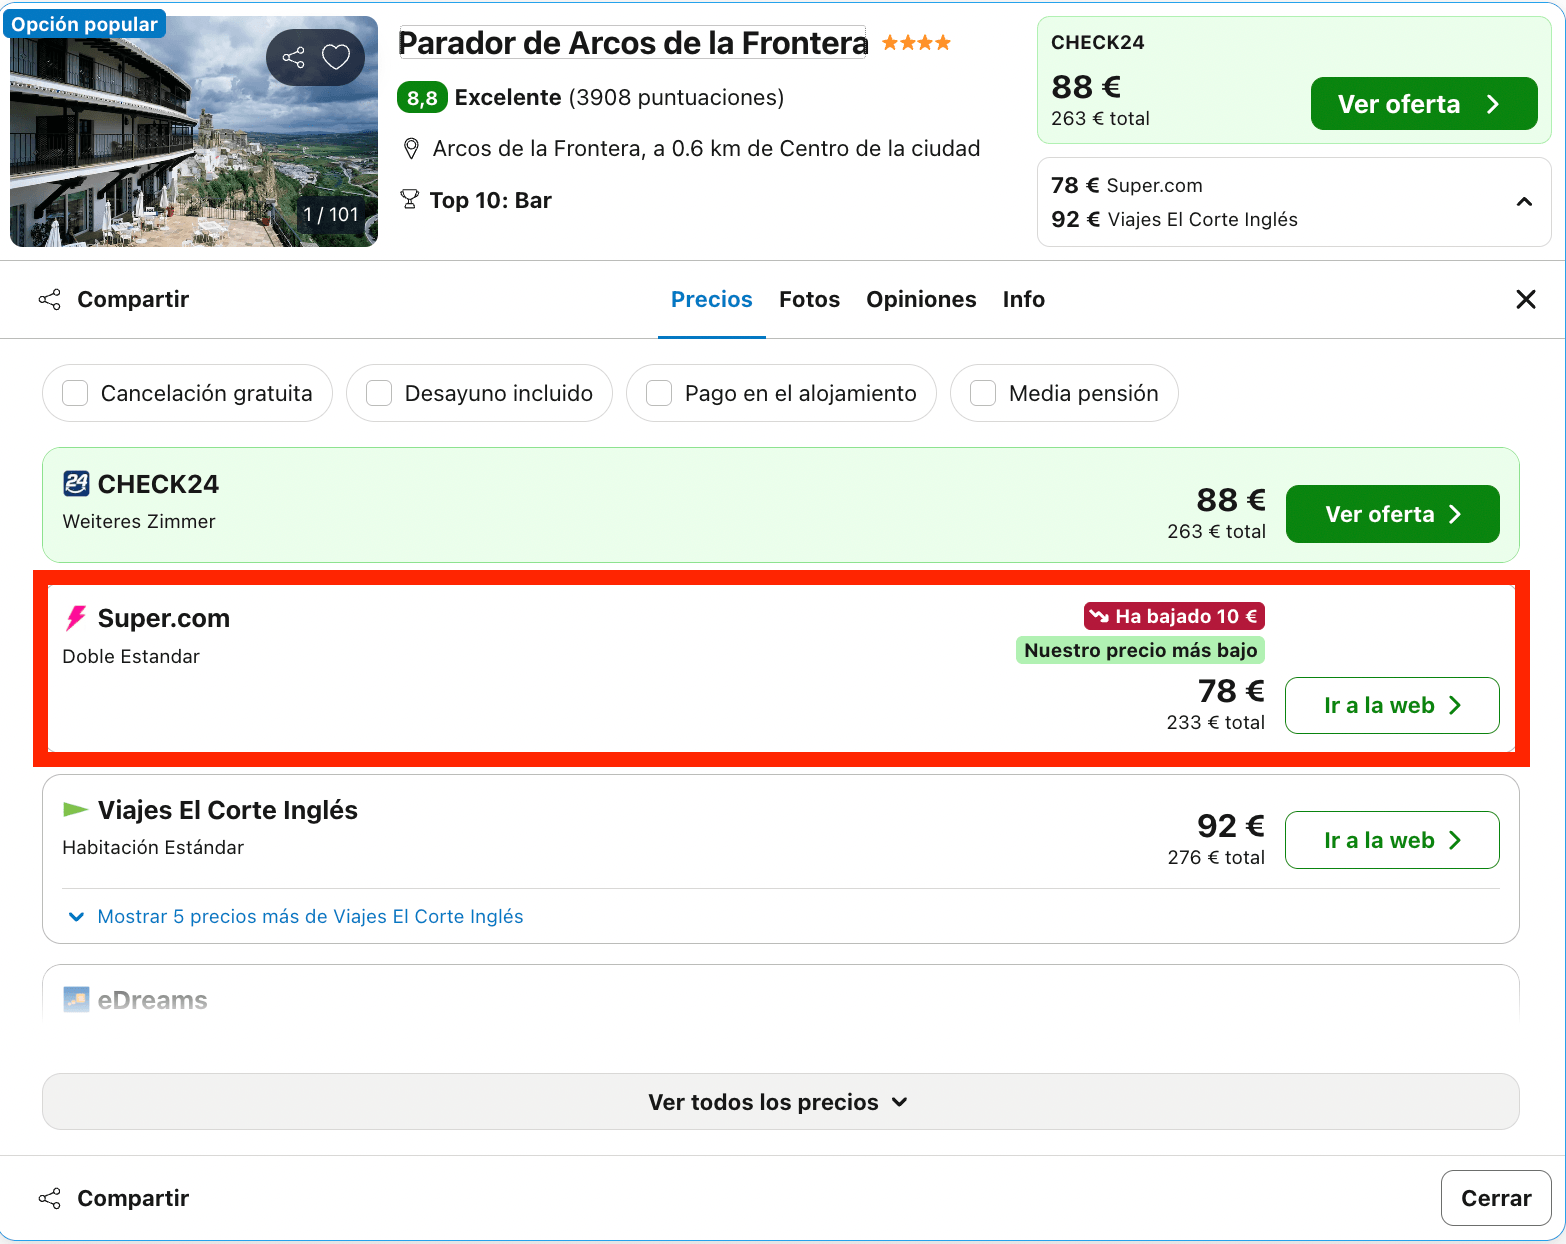The width and height of the screenshot is (1566, 1244).
Task: Click the trophy icon beside Top 10: Bar
Action: (x=409, y=200)
